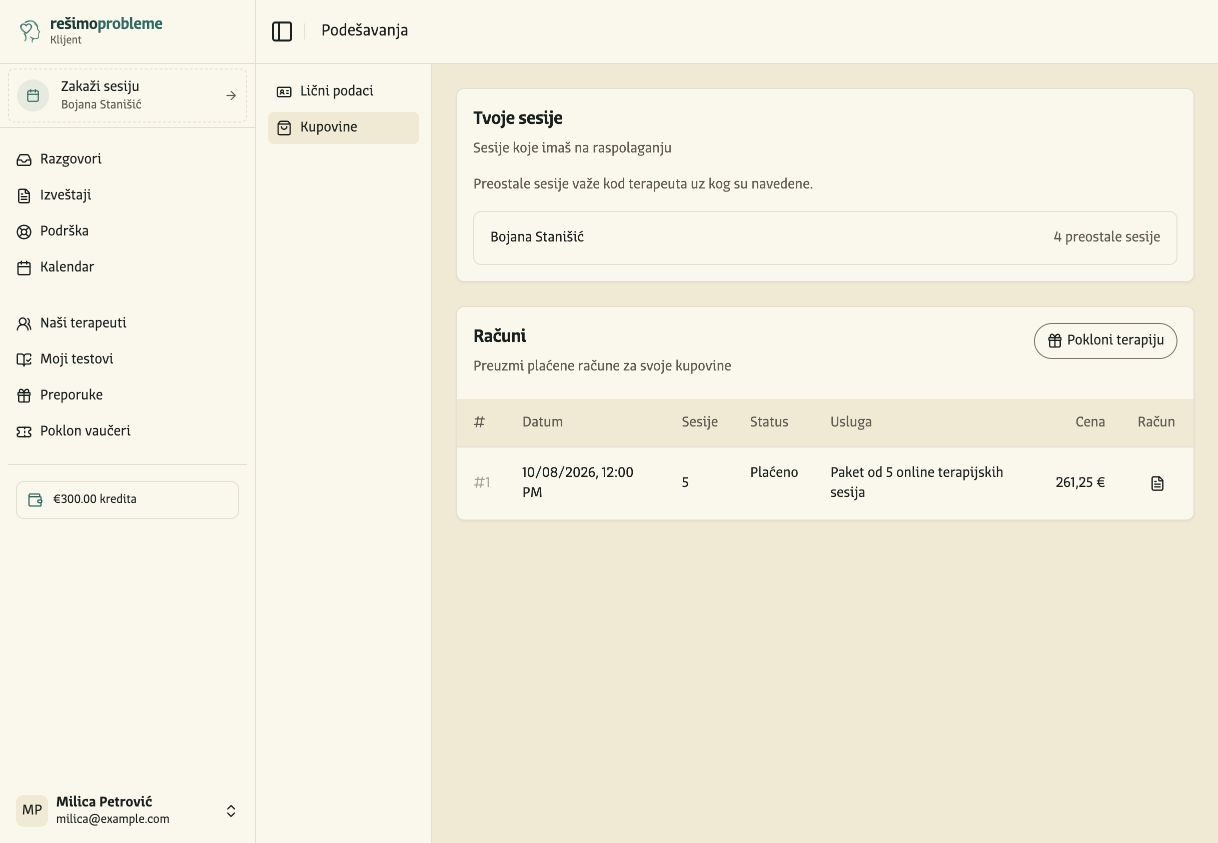
Task: Click the Izveštaji document icon
Action: coord(24,195)
